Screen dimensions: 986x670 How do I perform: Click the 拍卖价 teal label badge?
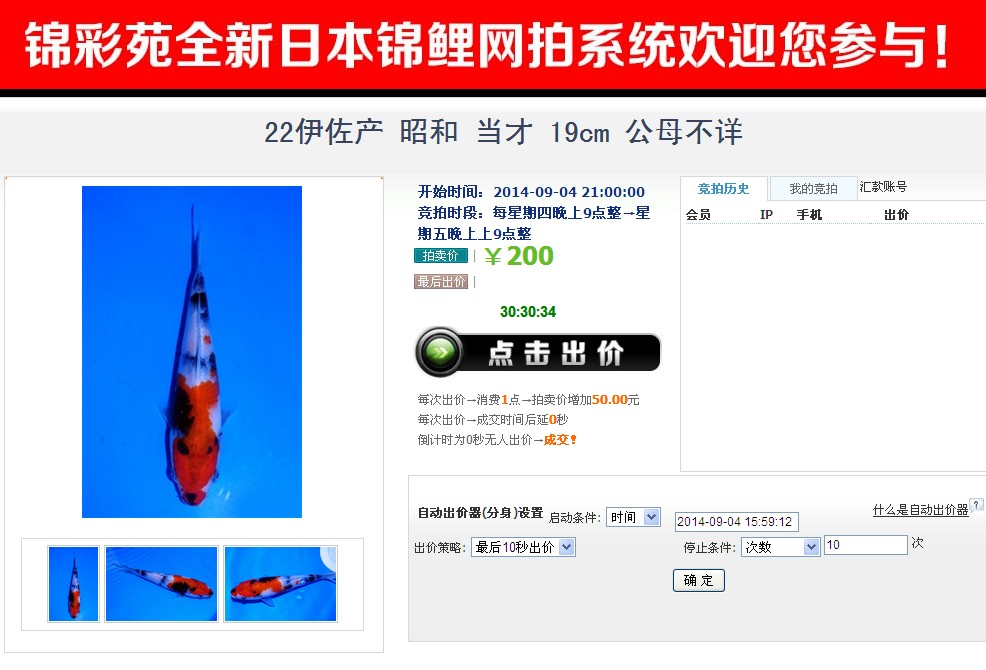[x=441, y=255]
